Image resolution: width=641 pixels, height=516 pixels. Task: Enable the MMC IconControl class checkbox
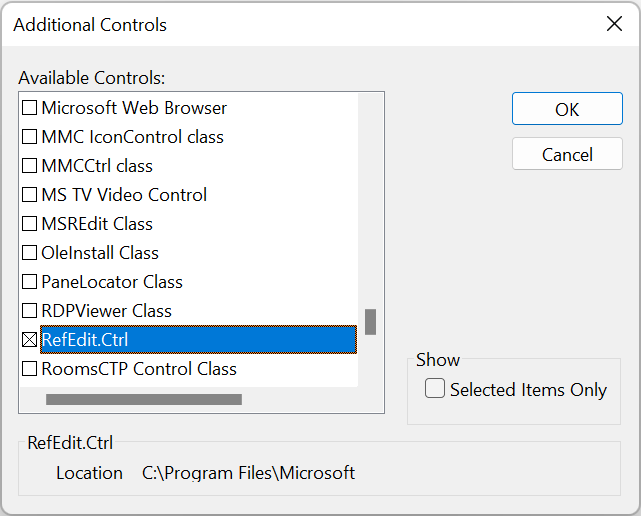pyautogui.click(x=29, y=137)
